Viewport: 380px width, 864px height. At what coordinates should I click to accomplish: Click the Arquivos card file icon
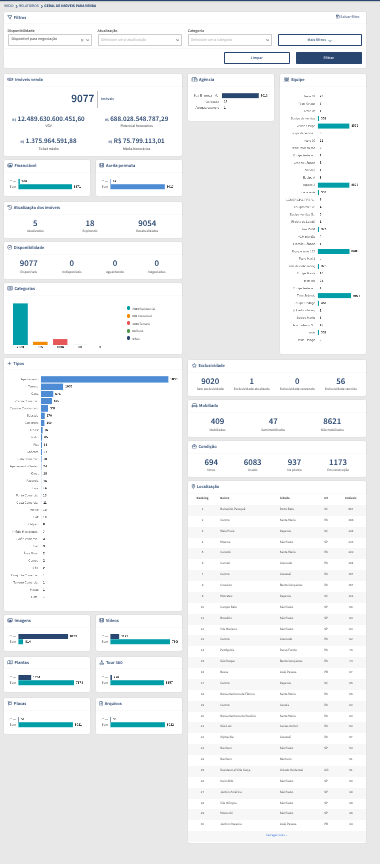[102, 704]
